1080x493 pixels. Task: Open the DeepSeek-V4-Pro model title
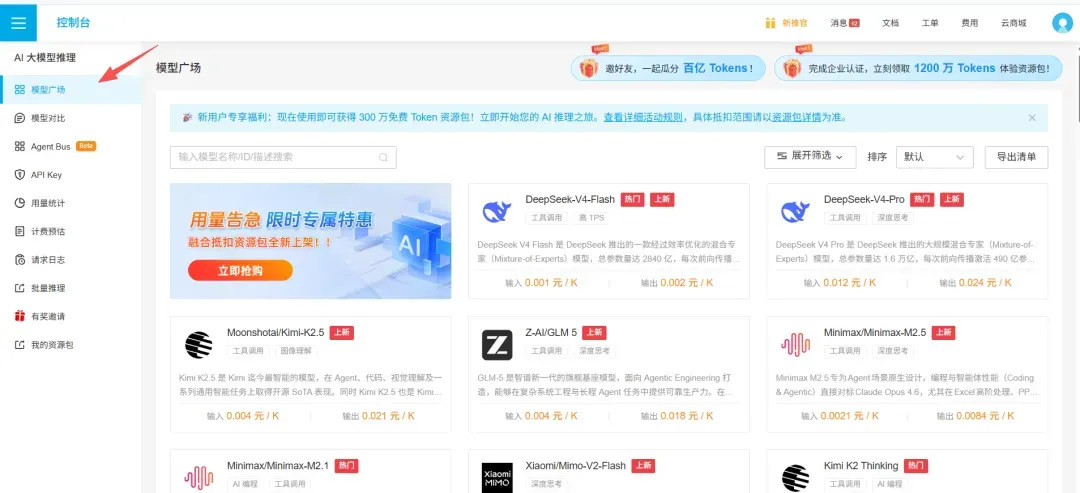[x=864, y=200]
